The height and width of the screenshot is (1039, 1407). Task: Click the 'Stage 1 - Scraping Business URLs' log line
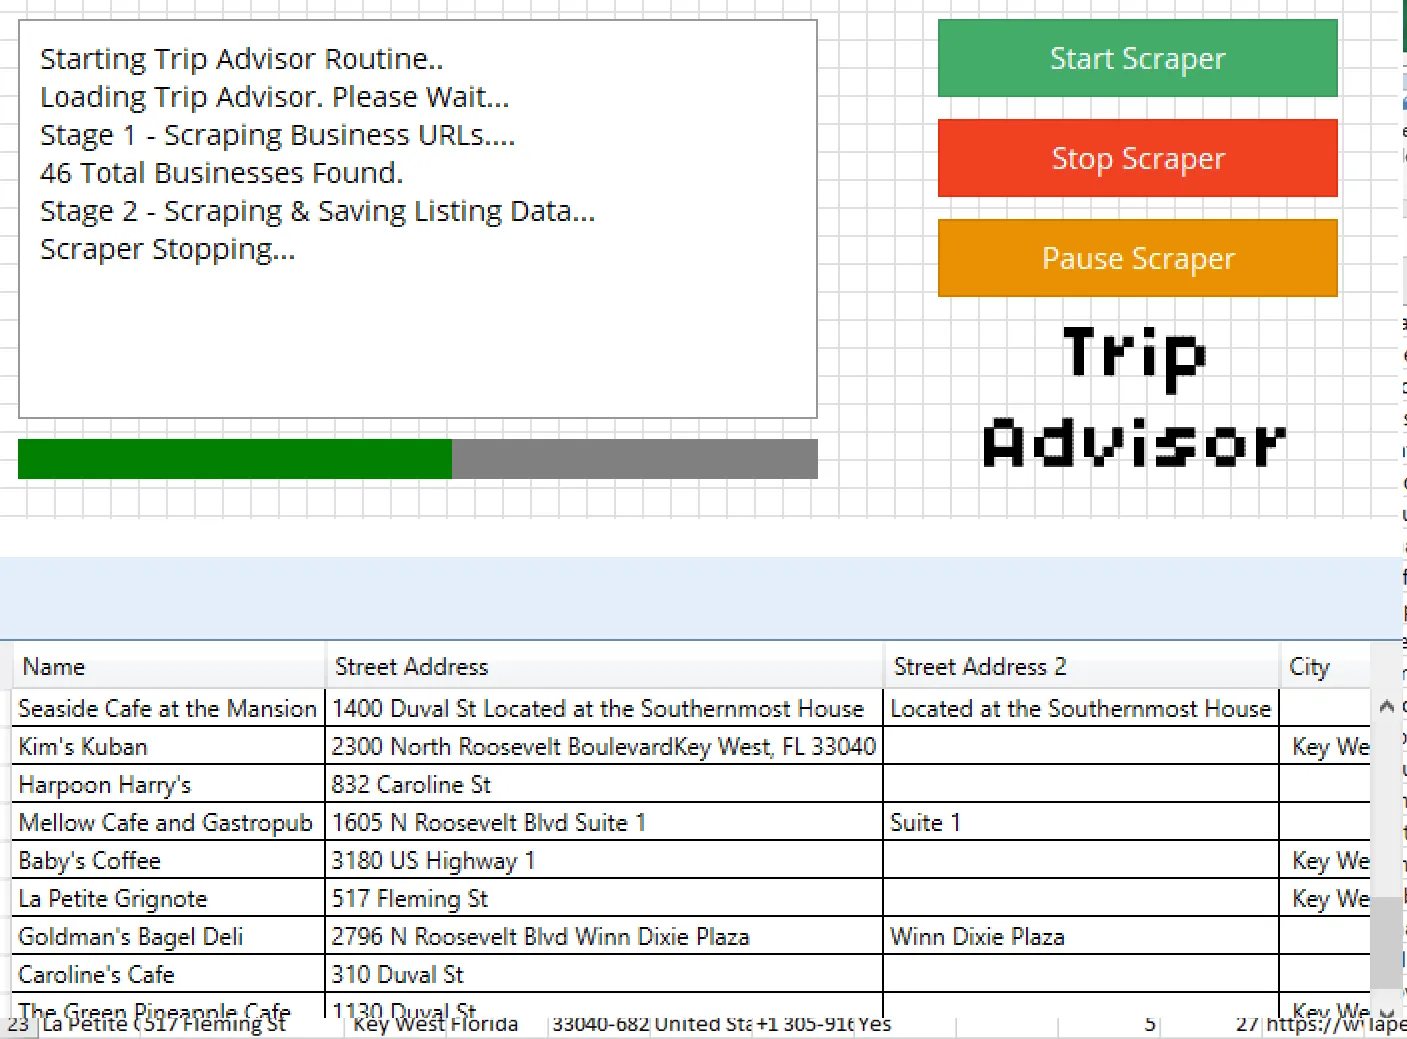point(277,135)
